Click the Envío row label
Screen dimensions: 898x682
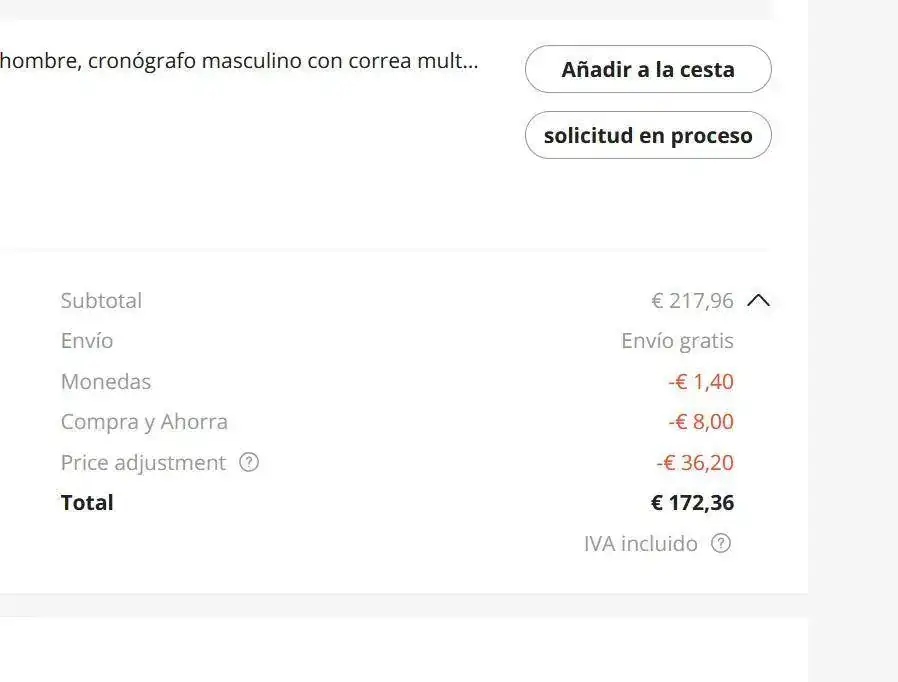pyautogui.click(x=87, y=341)
